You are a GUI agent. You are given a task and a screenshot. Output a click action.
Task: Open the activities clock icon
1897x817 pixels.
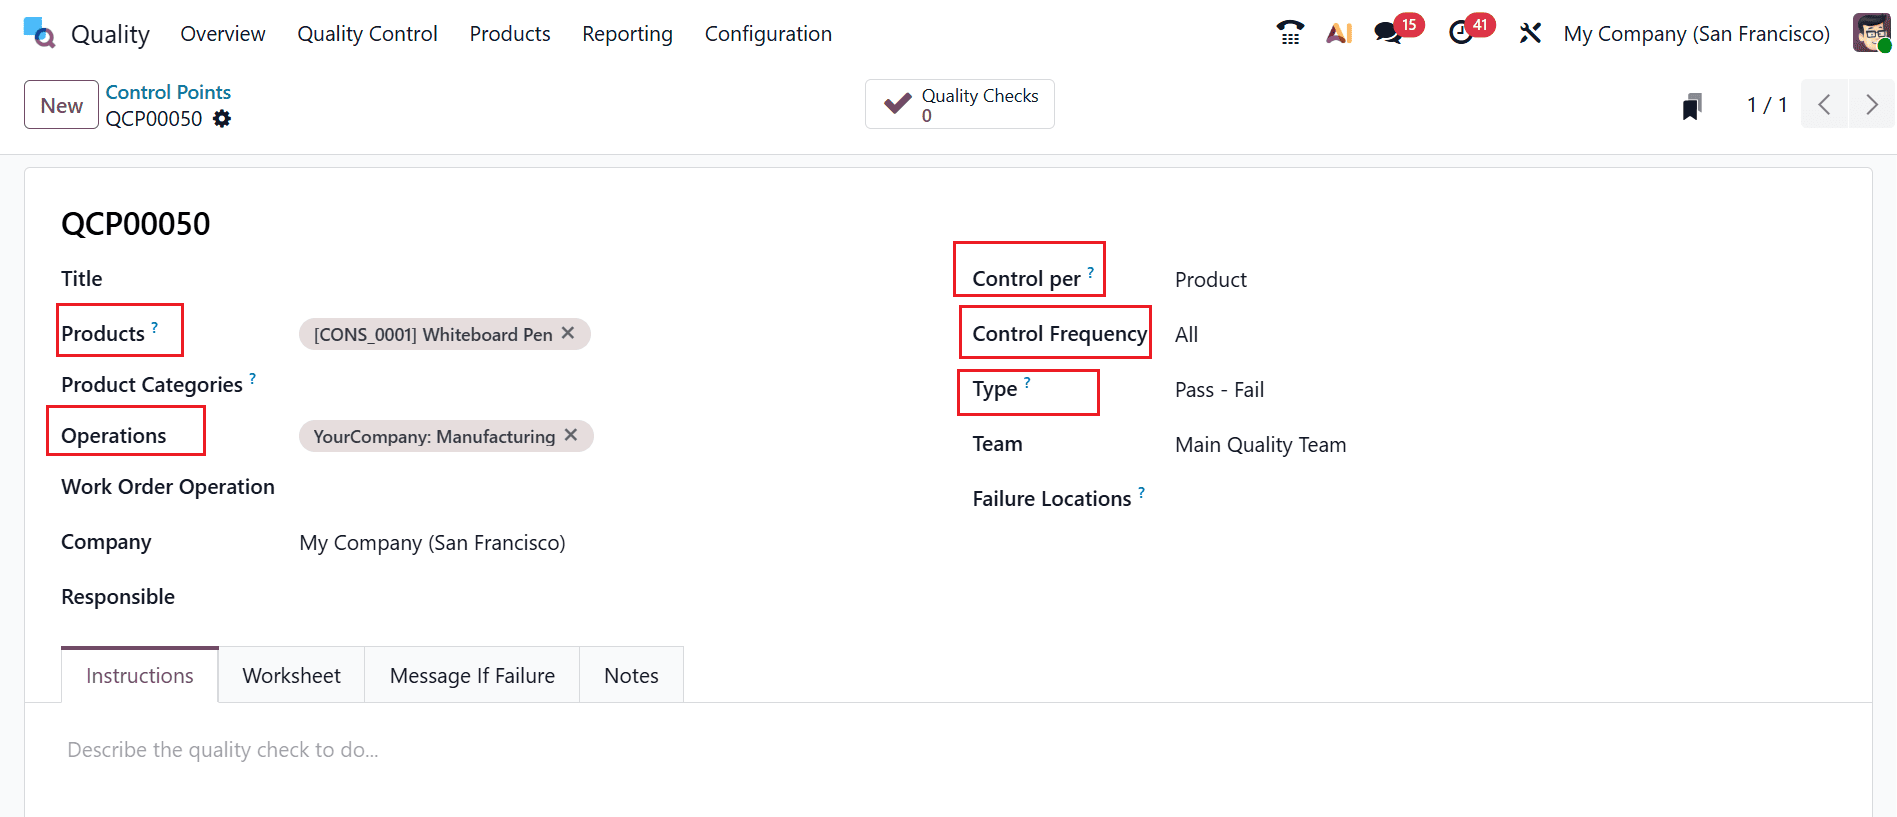coord(1461,33)
